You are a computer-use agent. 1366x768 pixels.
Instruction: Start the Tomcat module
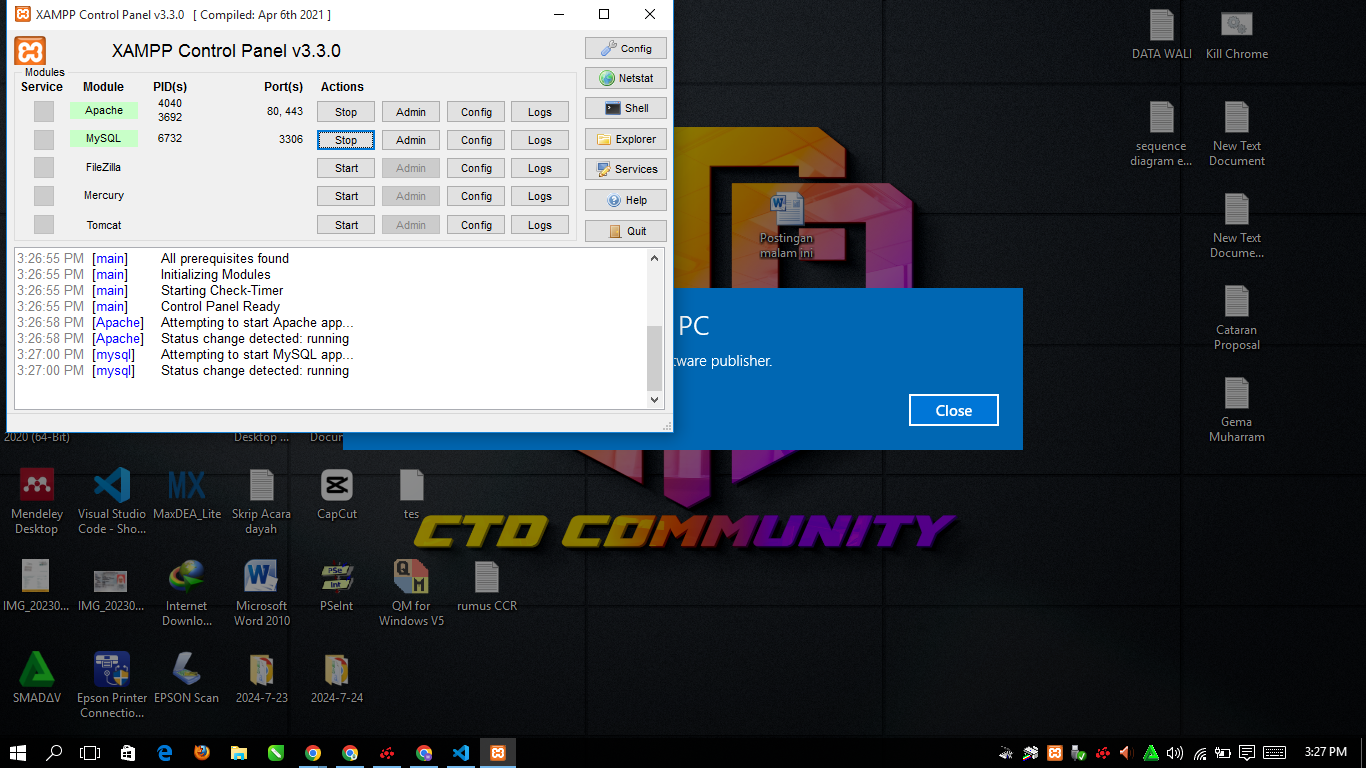pos(346,225)
